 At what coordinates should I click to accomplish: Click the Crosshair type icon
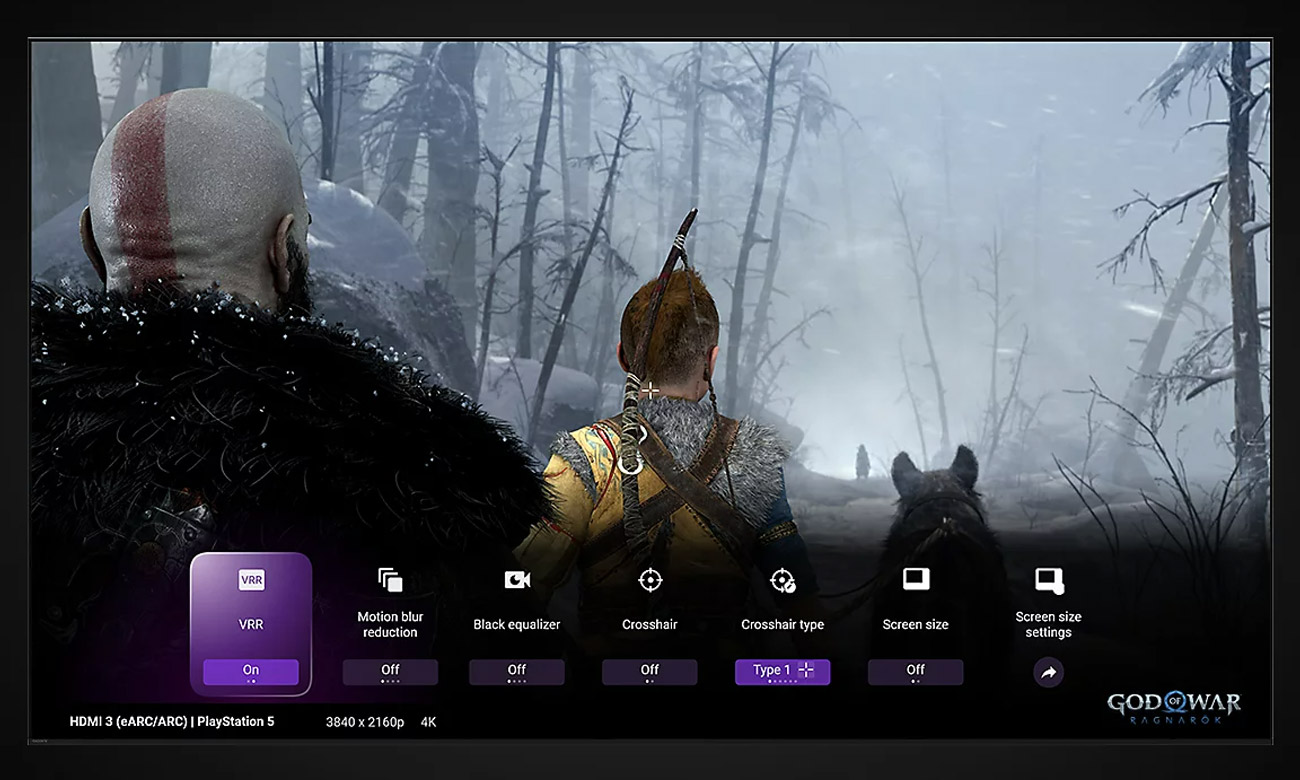(x=782, y=580)
